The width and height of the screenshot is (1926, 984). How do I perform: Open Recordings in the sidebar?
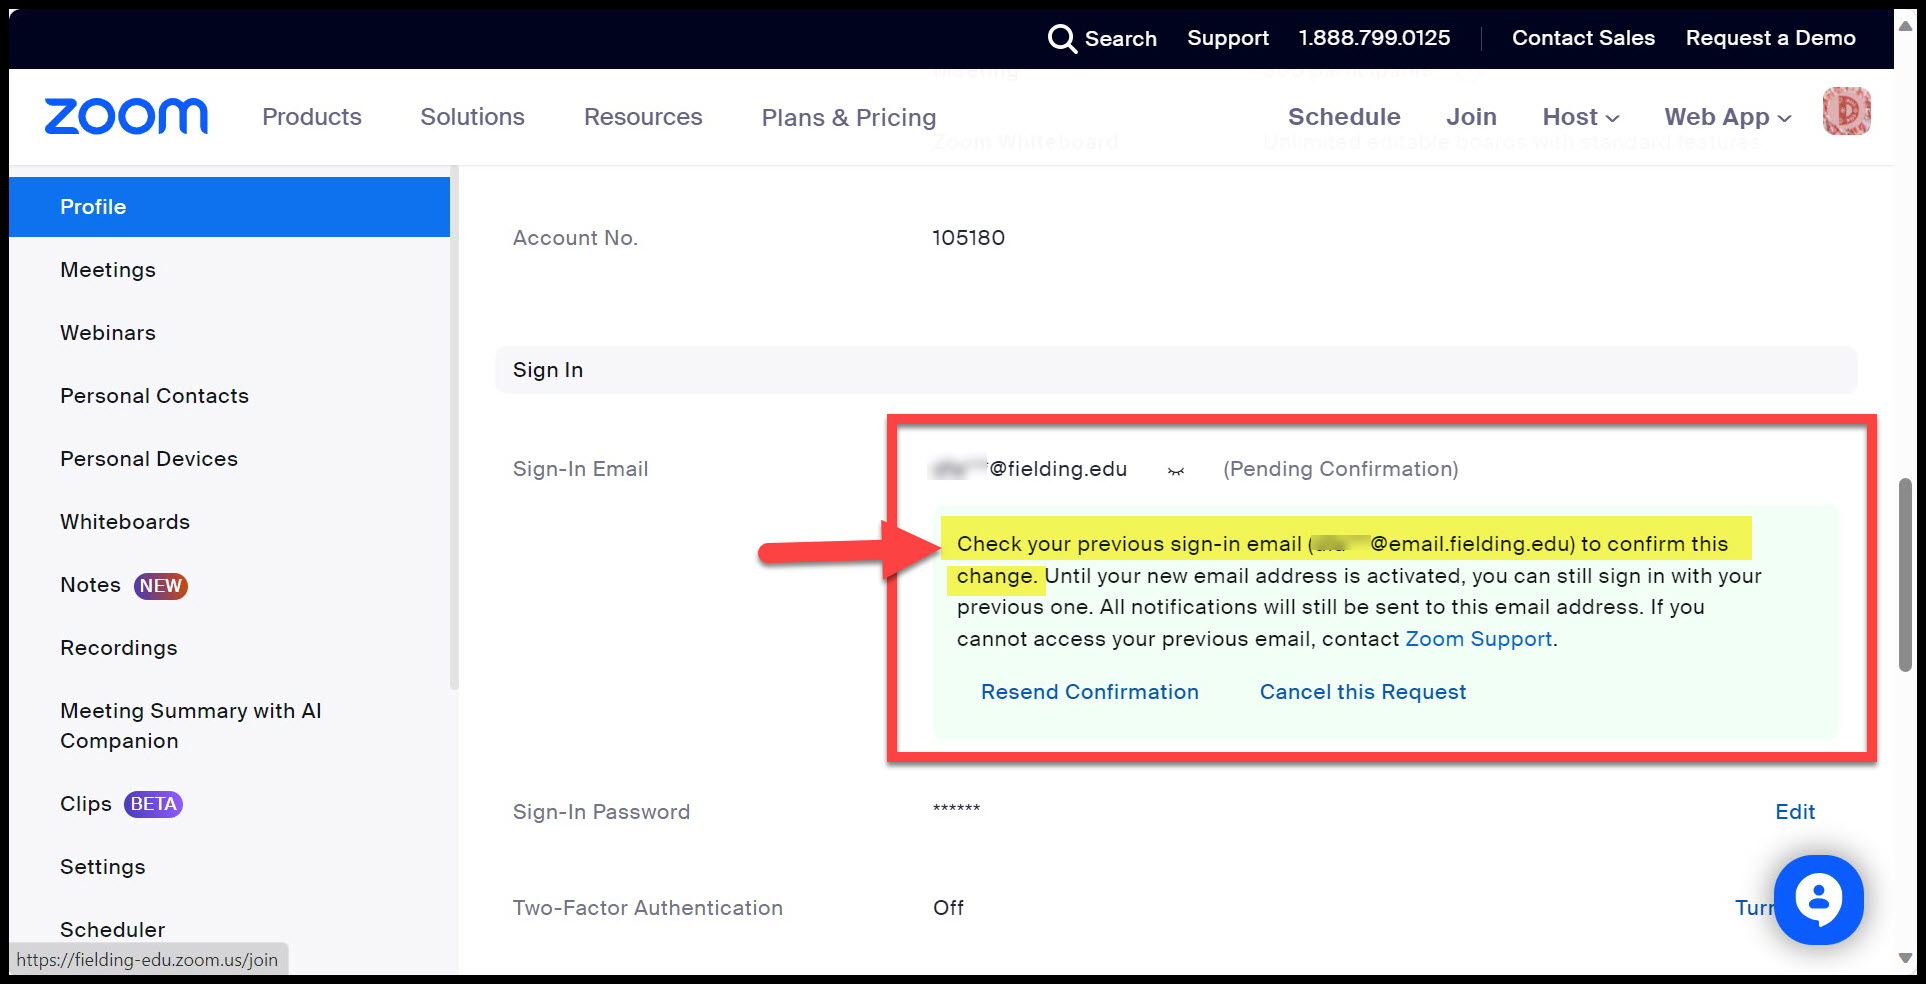pos(119,648)
